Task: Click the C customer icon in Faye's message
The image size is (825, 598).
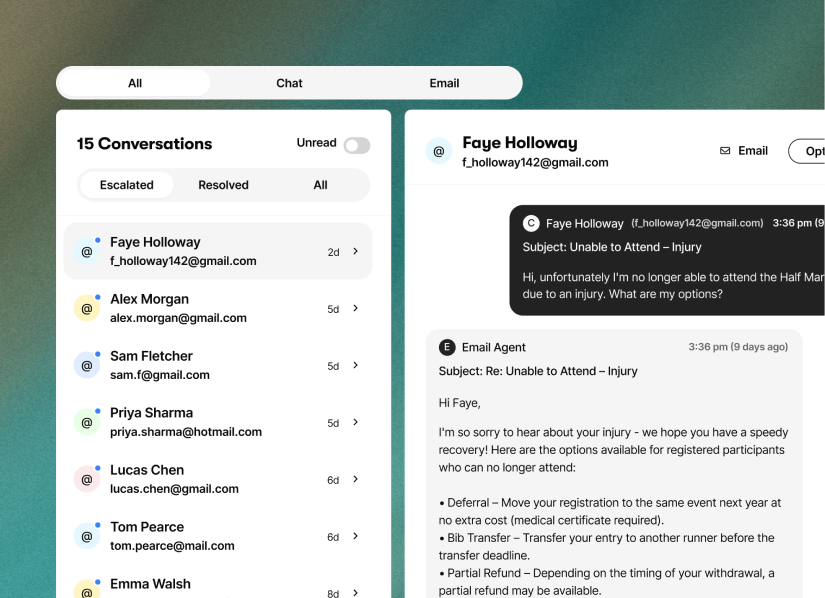Action: click(x=531, y=223)
